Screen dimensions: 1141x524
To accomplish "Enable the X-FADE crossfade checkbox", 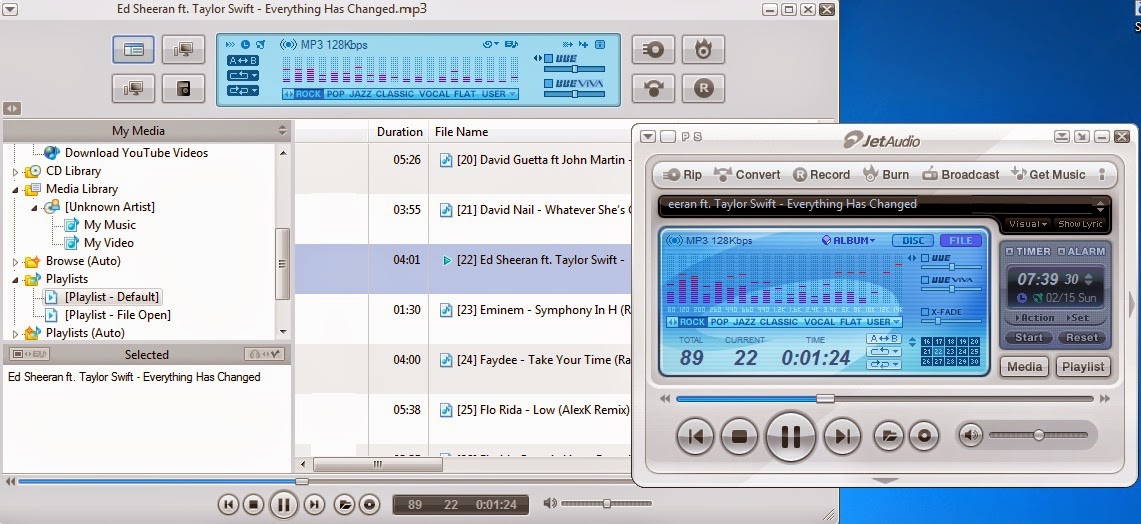I will click(925, 312).
